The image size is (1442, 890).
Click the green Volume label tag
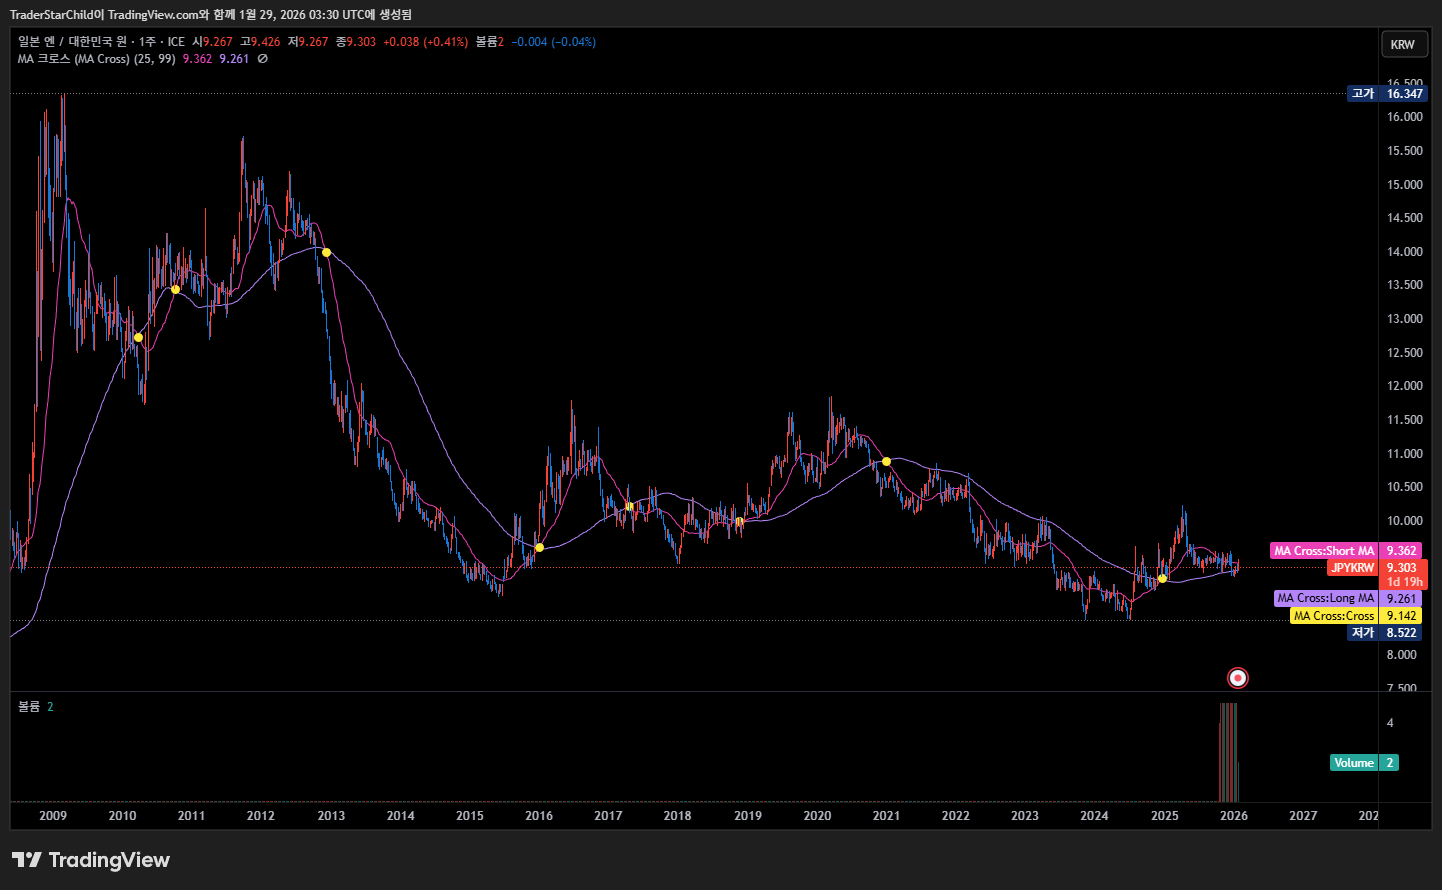(1353, 763)
